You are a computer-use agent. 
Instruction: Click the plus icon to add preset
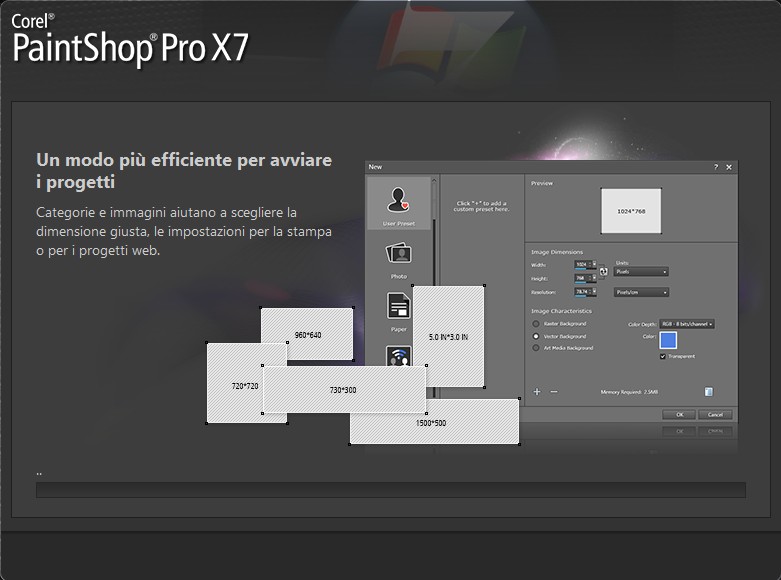point(537,392)
